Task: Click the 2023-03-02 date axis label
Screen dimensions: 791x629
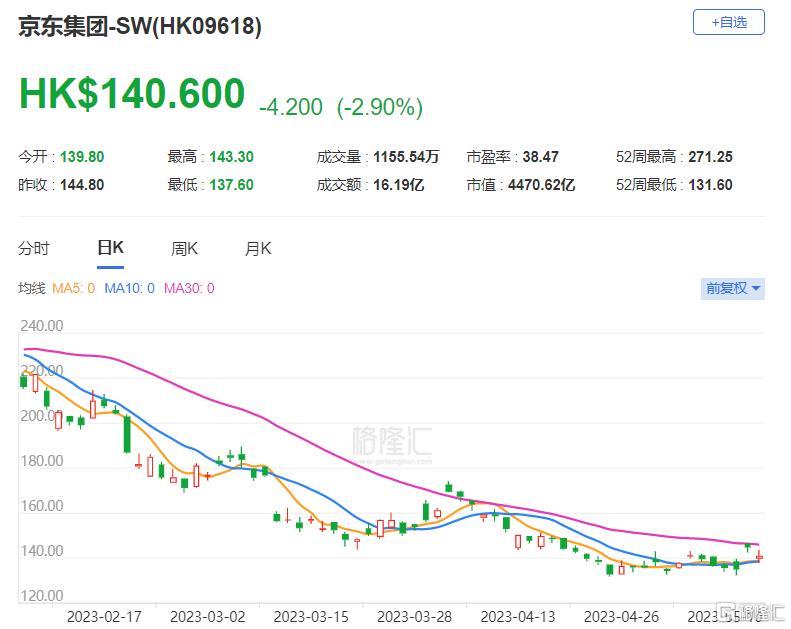Action: (x=207, y=617)
